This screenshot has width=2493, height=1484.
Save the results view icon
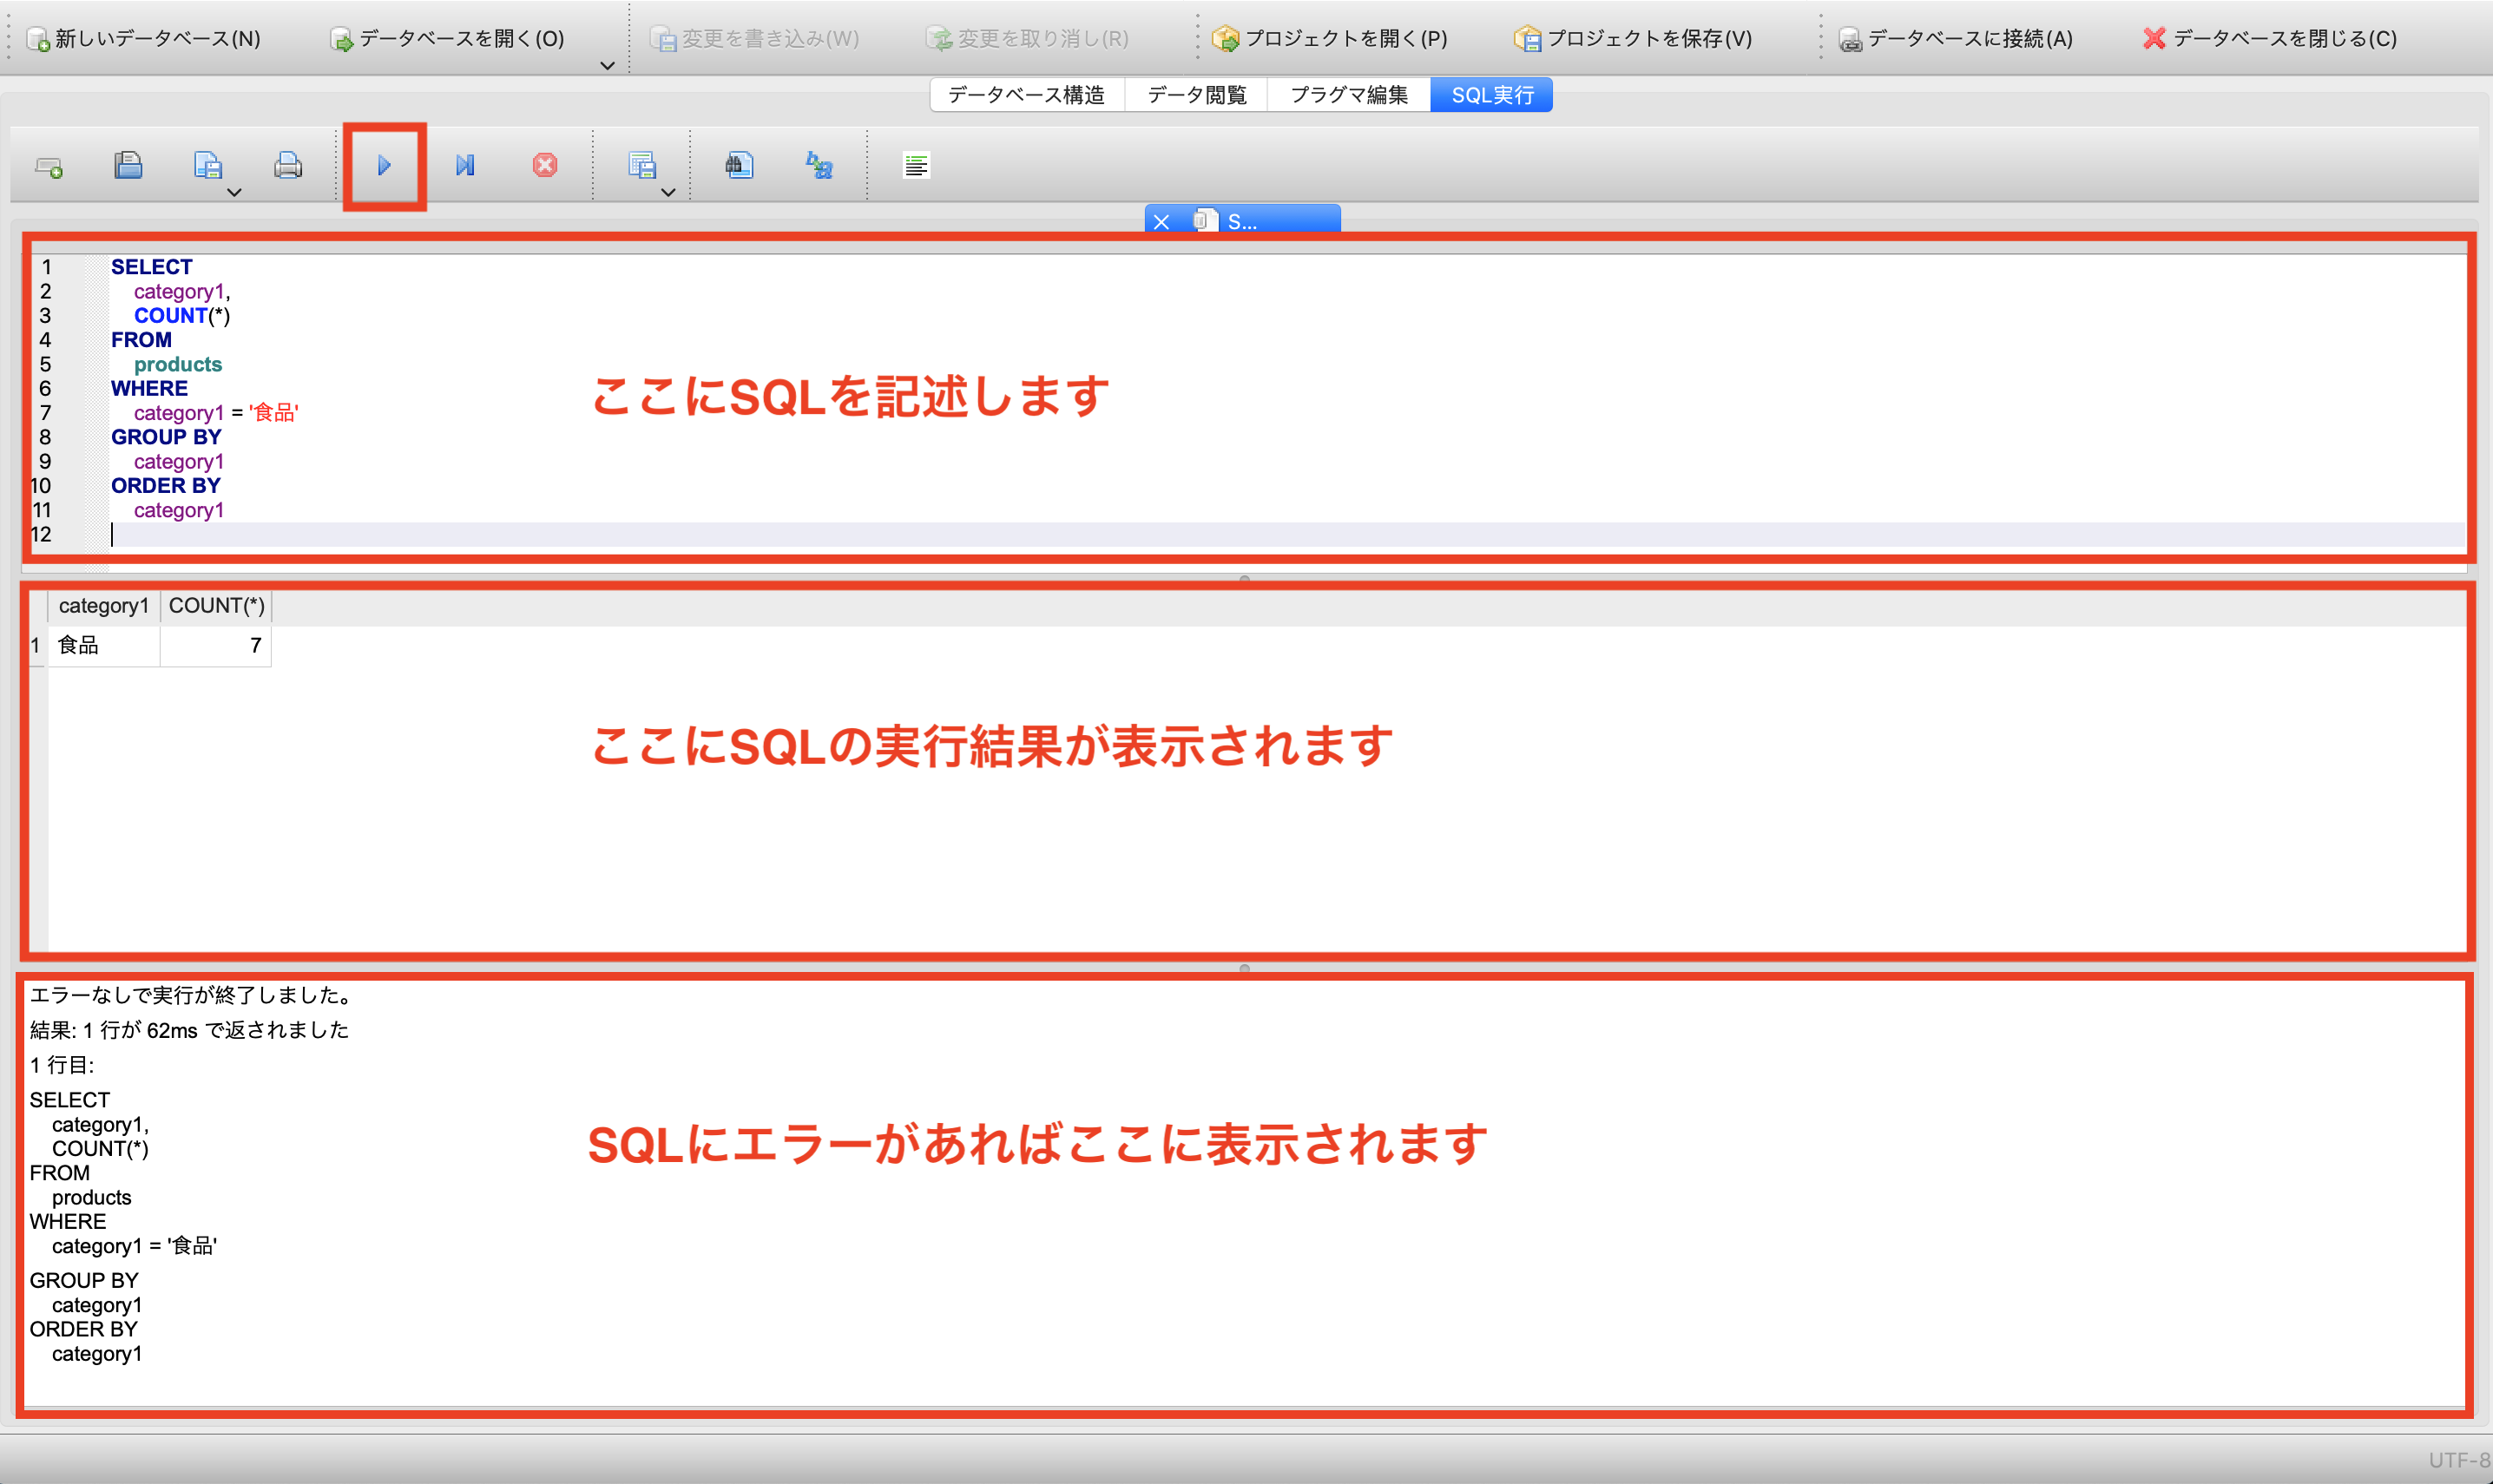point(641,165)
